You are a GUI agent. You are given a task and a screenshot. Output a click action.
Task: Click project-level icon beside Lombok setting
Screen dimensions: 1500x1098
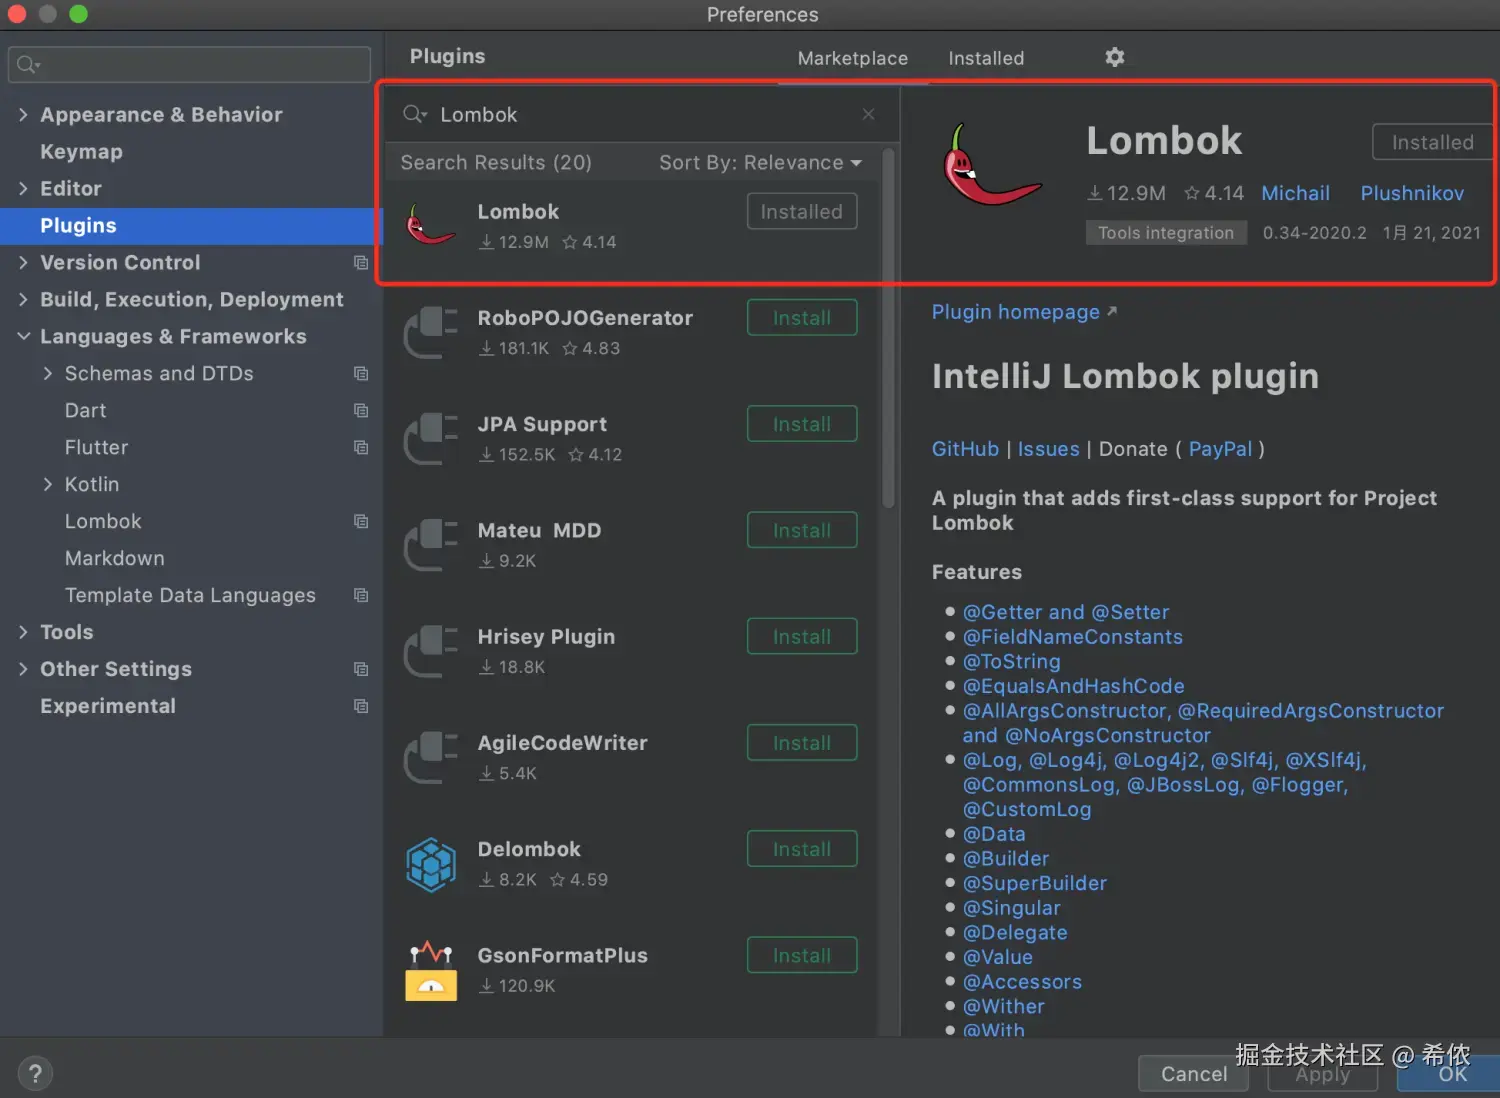[361, 521]
